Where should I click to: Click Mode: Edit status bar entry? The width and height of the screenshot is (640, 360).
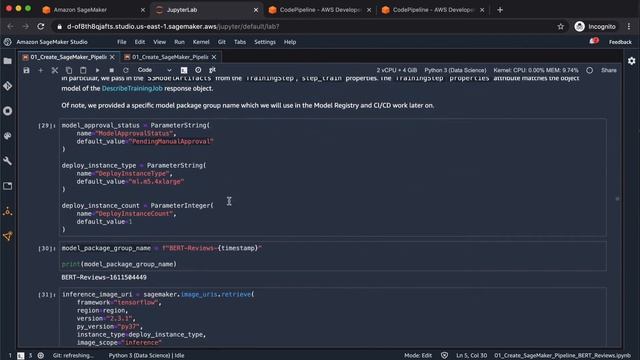tap(418, 356)
